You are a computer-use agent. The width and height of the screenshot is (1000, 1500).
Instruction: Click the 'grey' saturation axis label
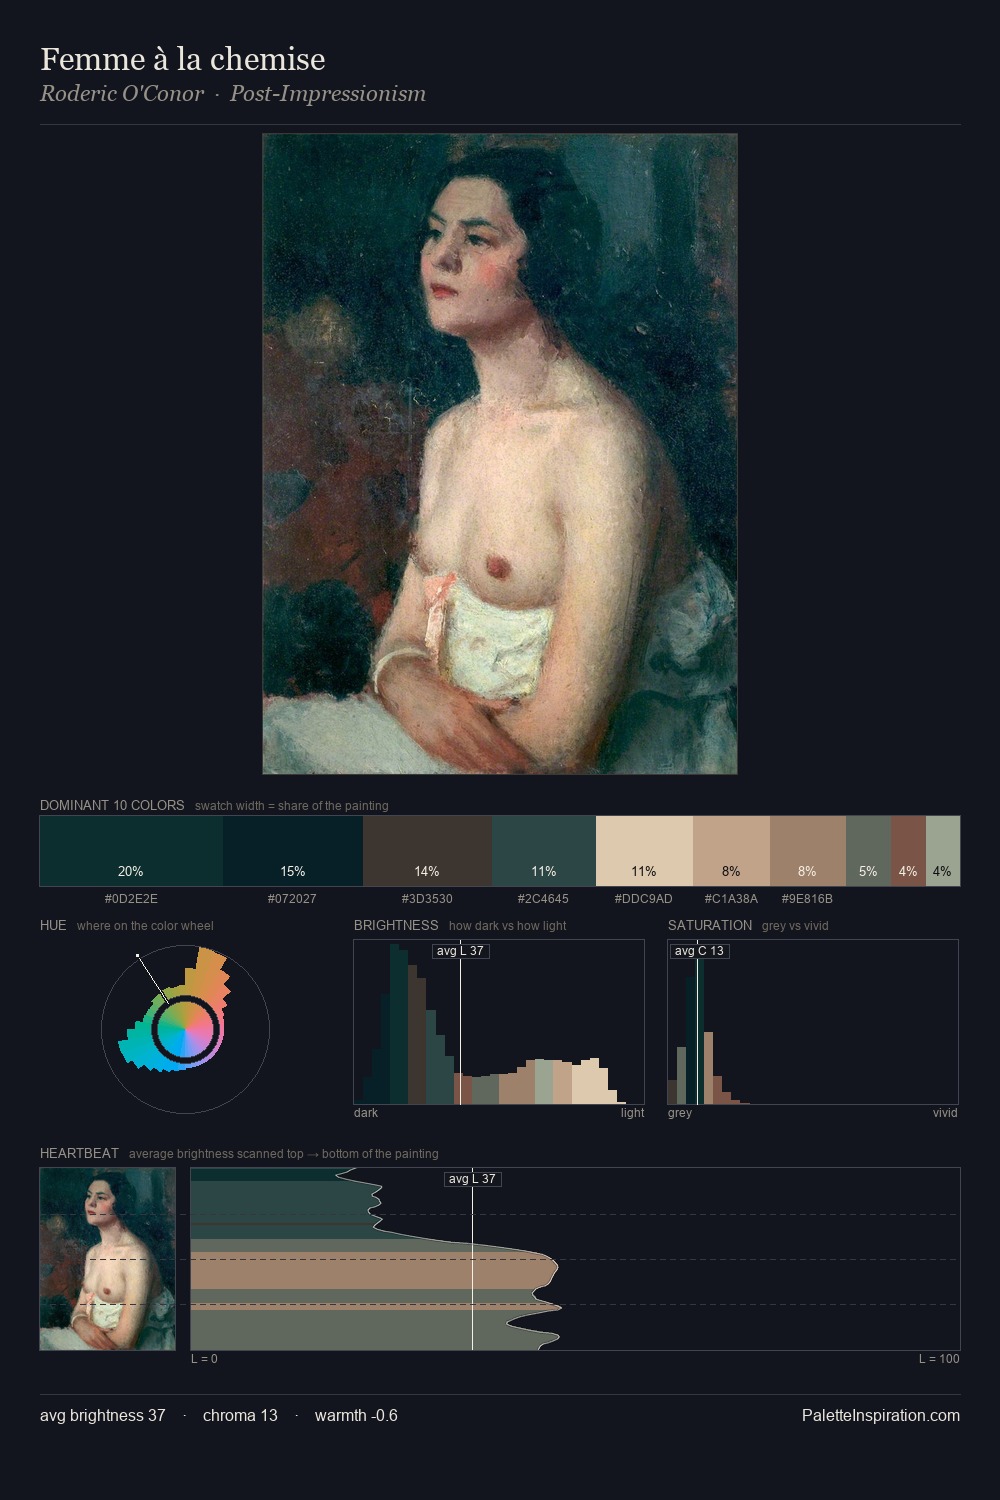tap(680, 1112)
